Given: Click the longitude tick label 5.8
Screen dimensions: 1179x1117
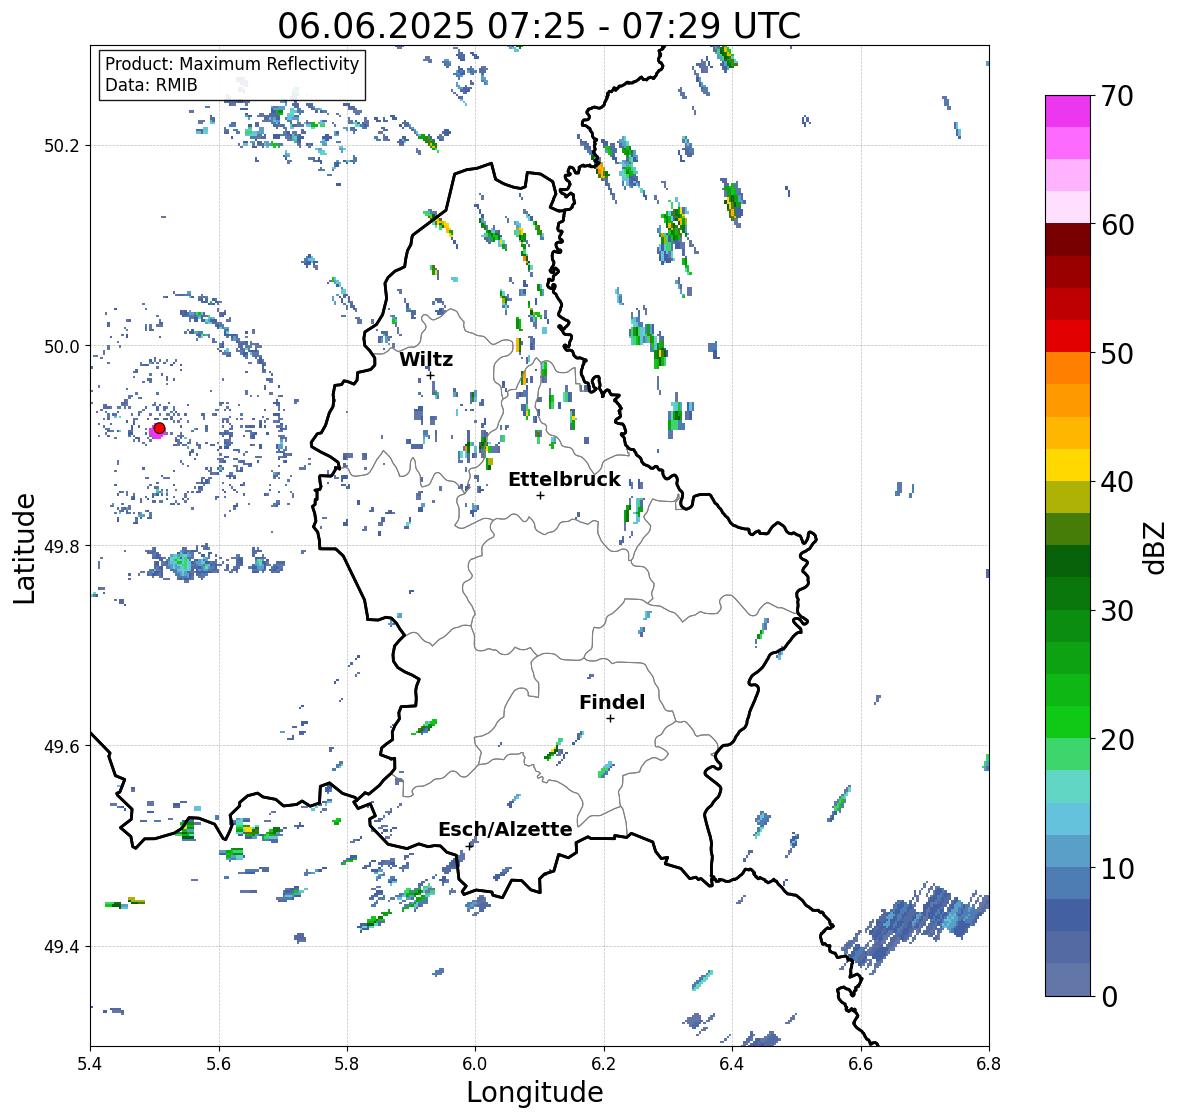Looking at the screenshot, I should [347, 1064].
